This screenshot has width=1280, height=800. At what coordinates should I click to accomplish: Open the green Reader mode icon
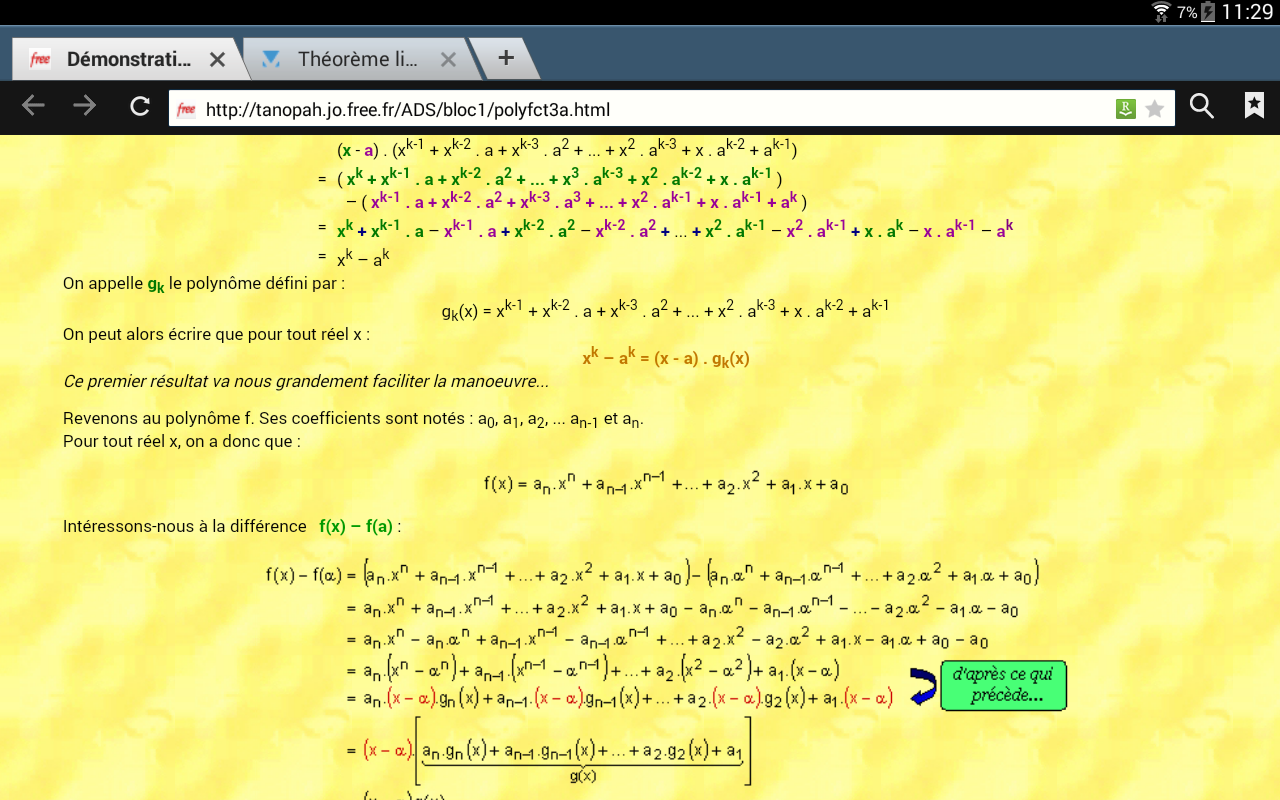tap(1126, 109)
